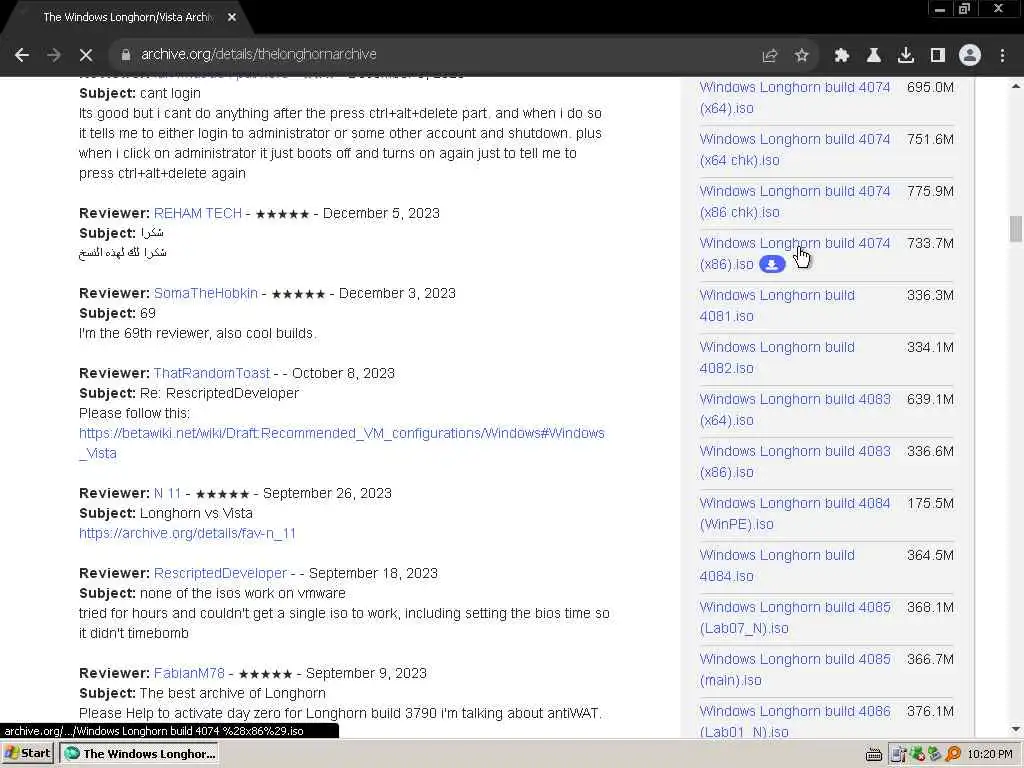Open archive.org/details/fav-n_11 link
1024x768 pixels.
pos(187,534)
